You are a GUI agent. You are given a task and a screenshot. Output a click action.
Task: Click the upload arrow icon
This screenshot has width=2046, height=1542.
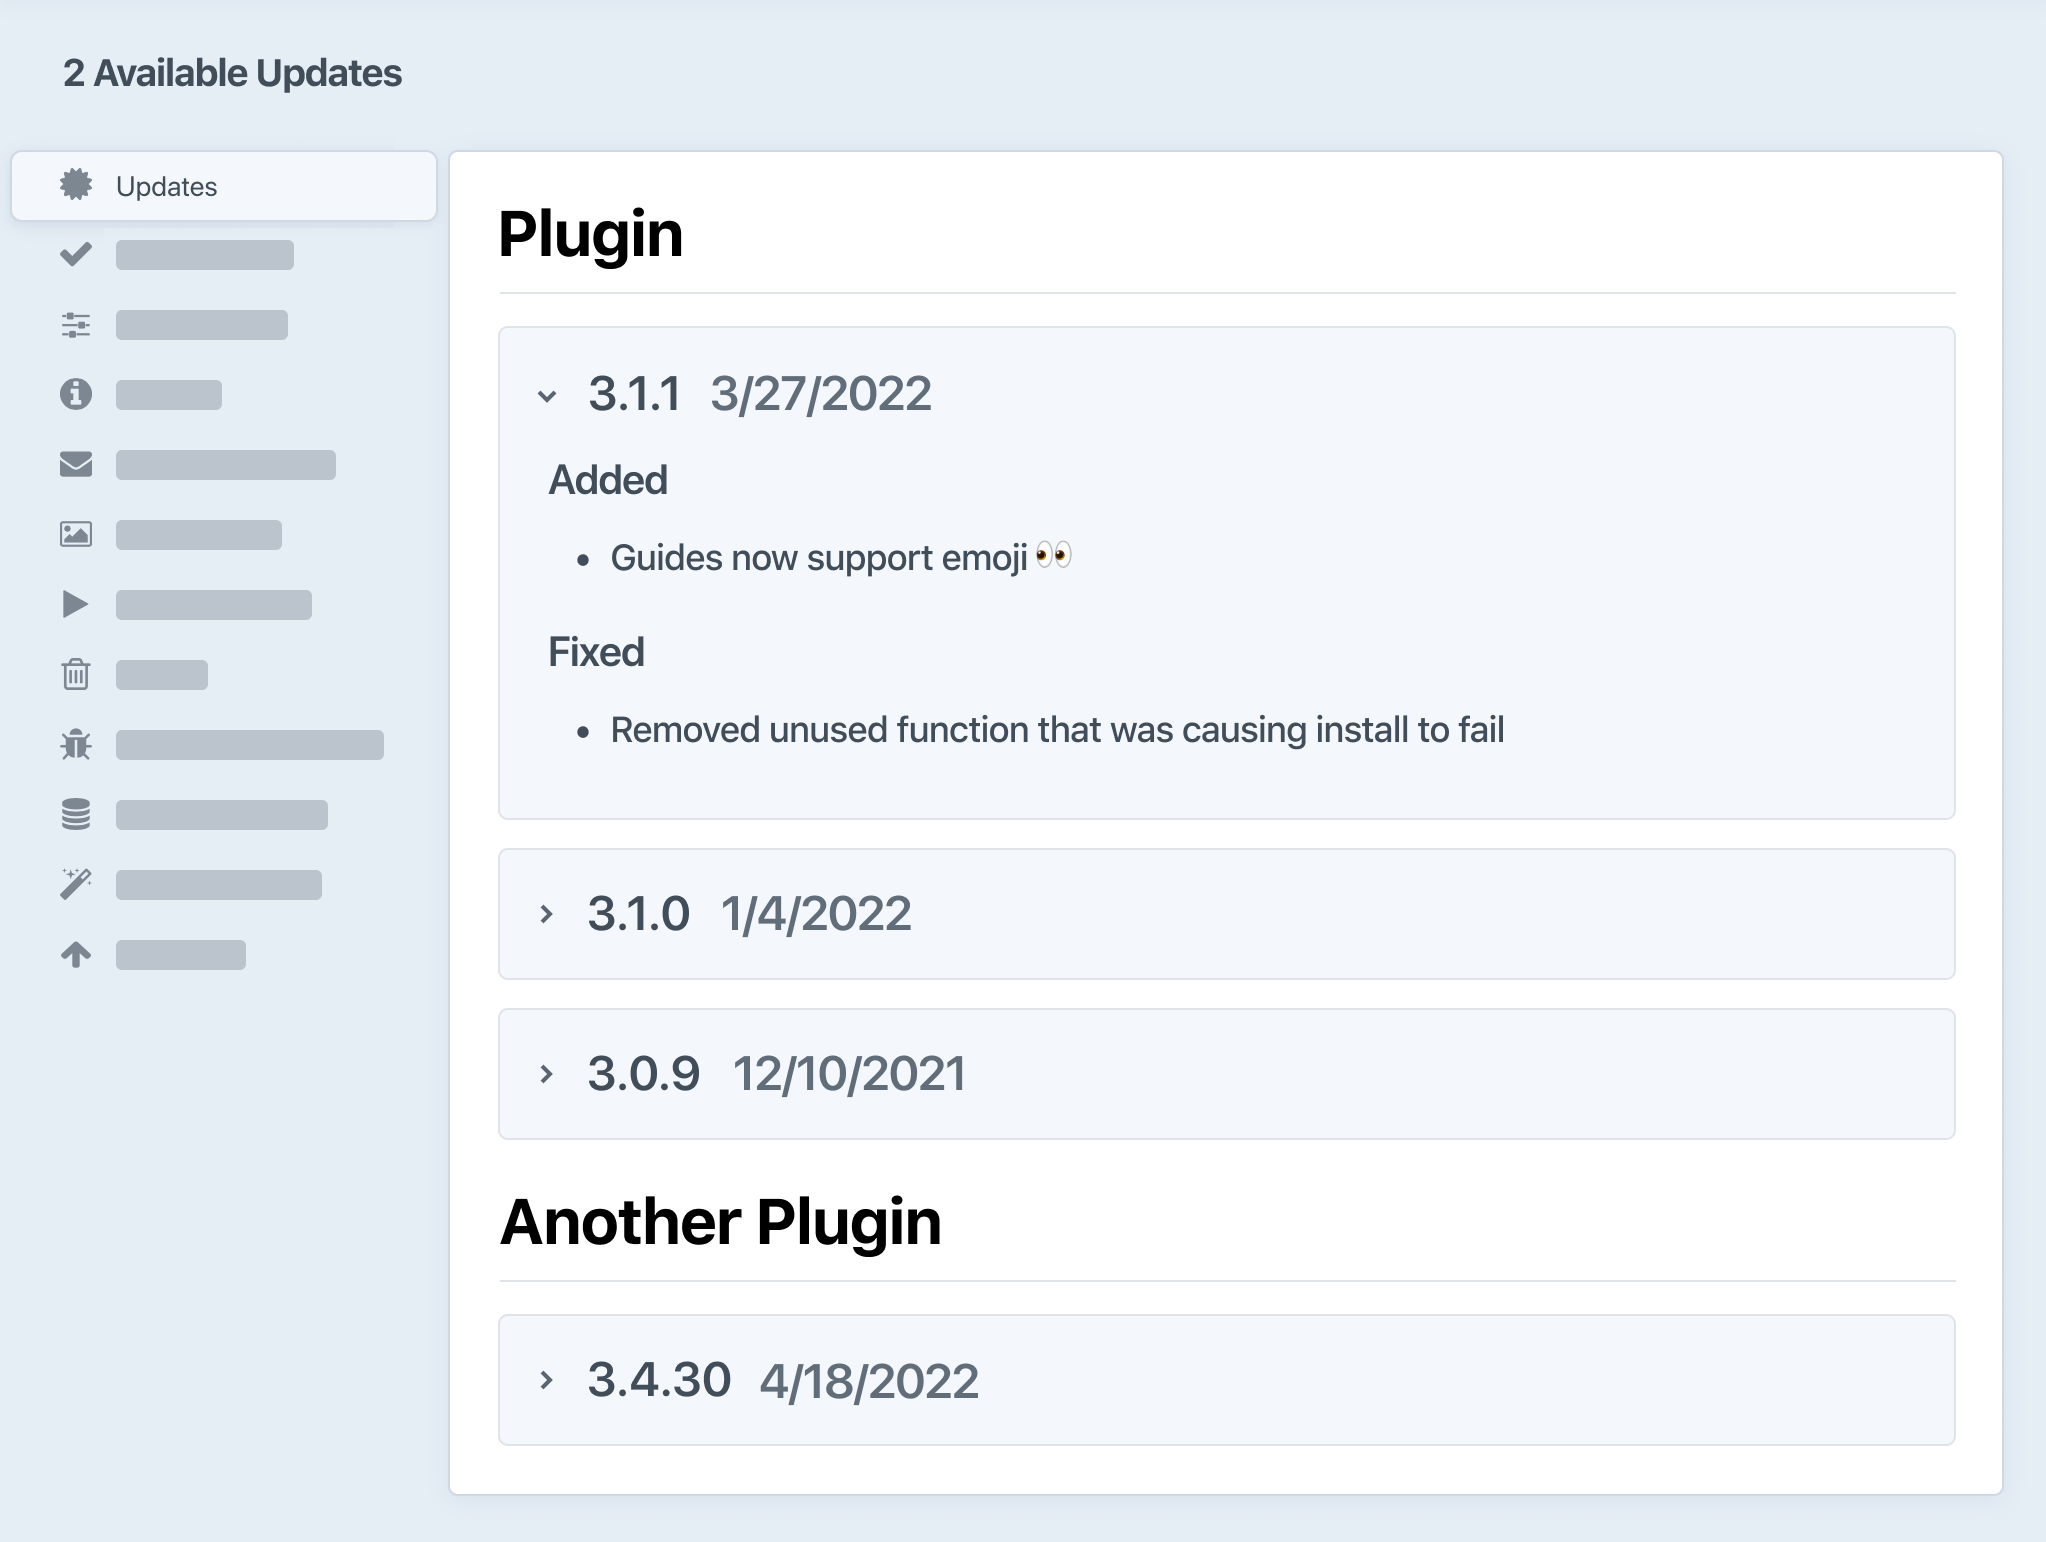click(x=76, y=954)
